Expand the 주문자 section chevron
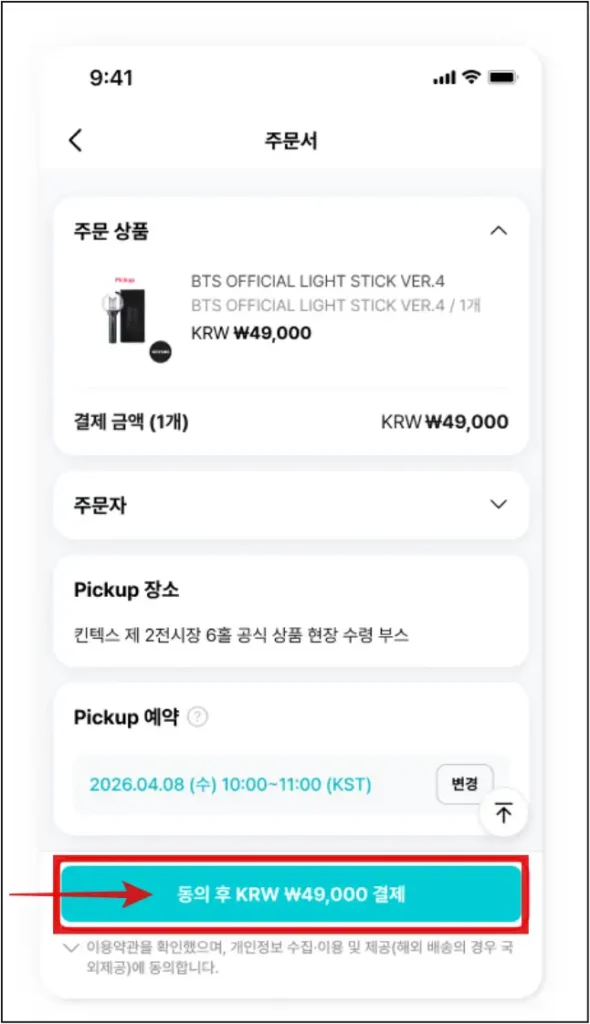590x1024 pixels. (499, 505)
